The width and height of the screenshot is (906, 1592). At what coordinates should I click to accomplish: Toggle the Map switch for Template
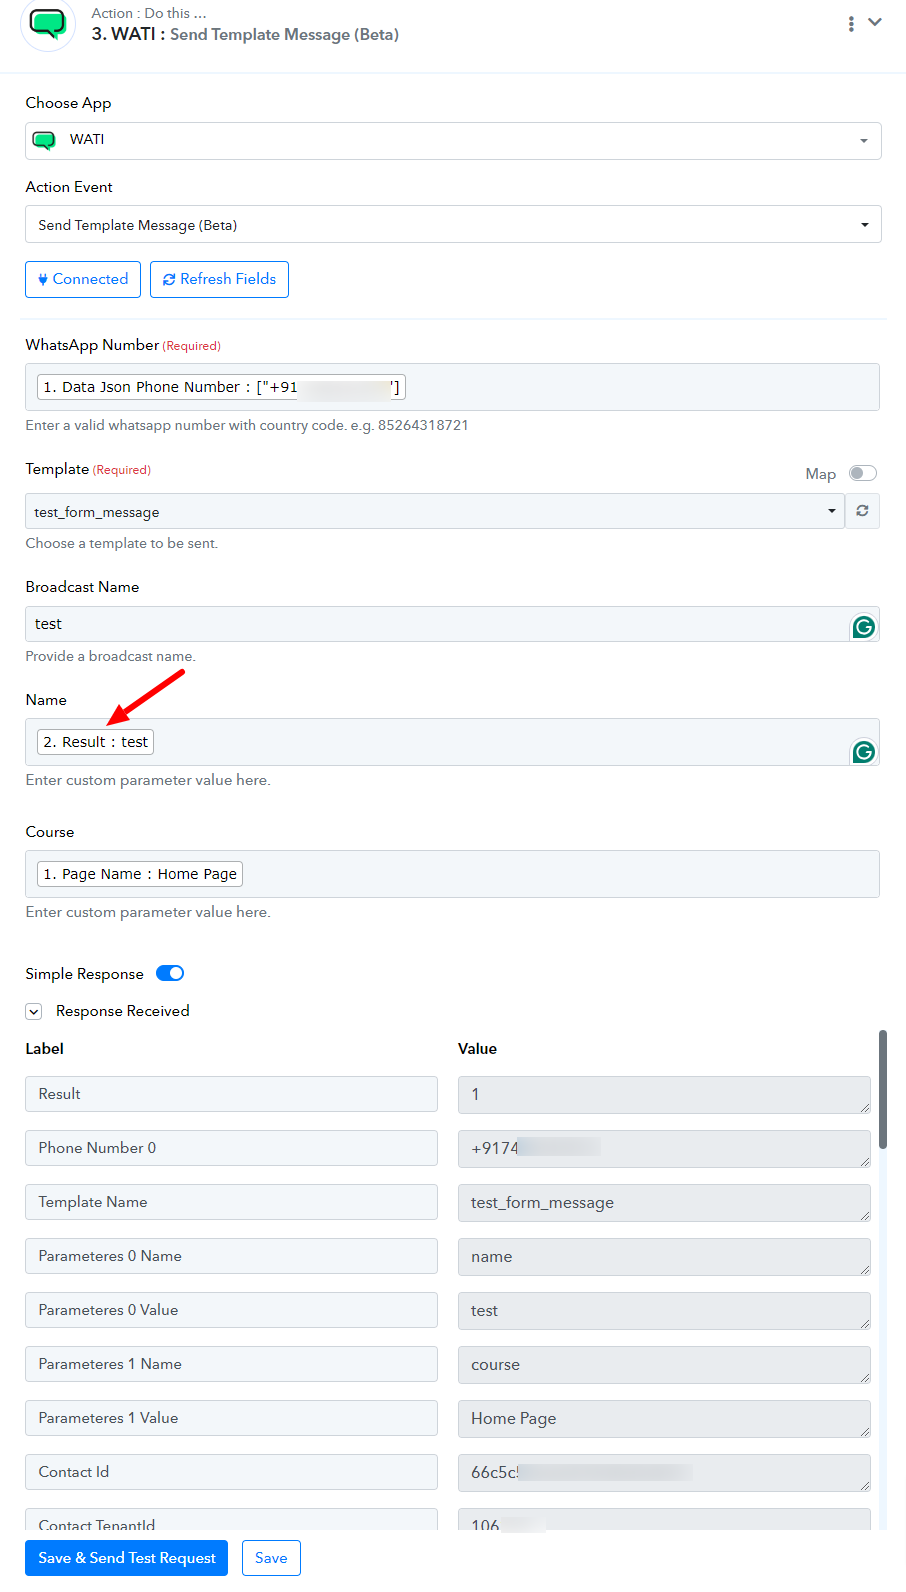click(862, 473)
